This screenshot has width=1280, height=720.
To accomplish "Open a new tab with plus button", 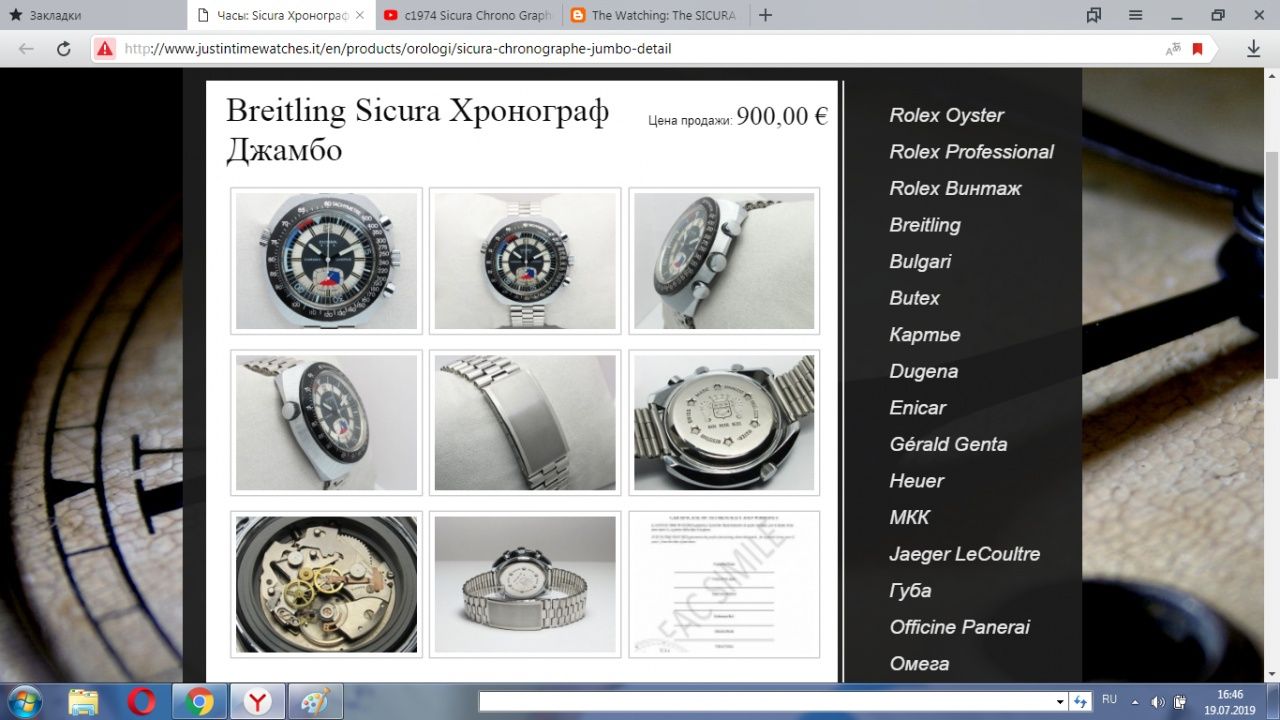I will coord(765,15).
